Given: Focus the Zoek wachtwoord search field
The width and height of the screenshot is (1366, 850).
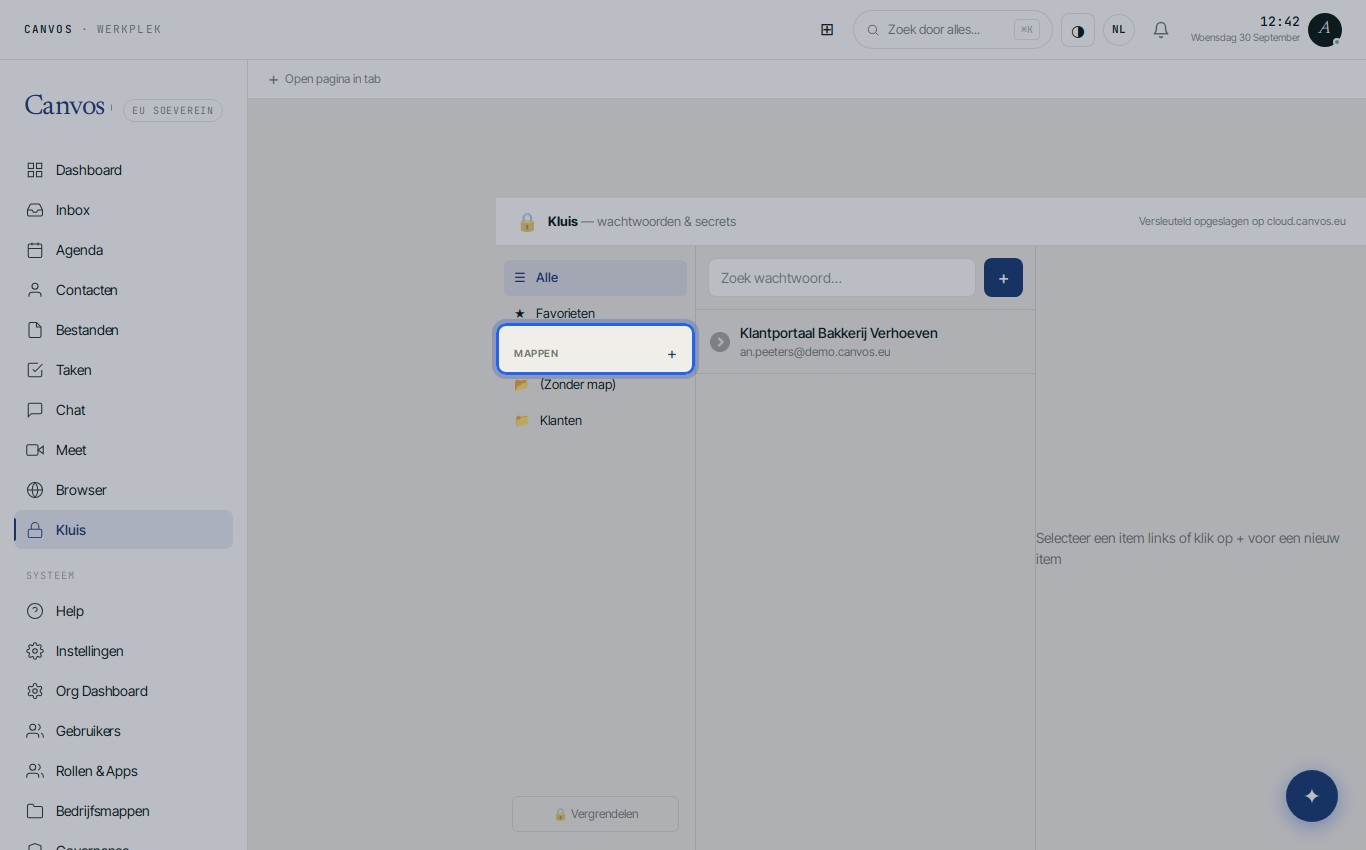Looking at the screenshot, I should (x=841, y=278).
